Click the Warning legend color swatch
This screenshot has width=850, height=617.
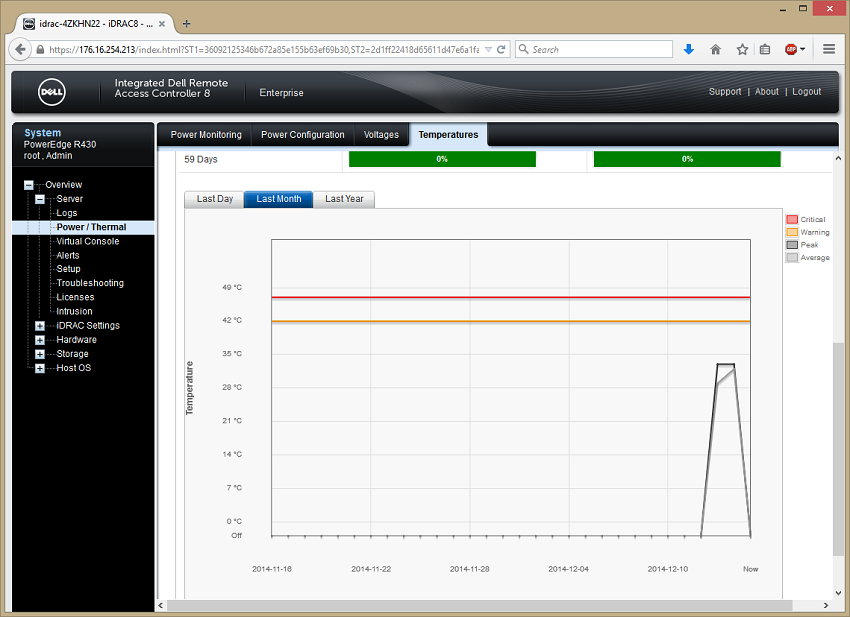[792, 232]
